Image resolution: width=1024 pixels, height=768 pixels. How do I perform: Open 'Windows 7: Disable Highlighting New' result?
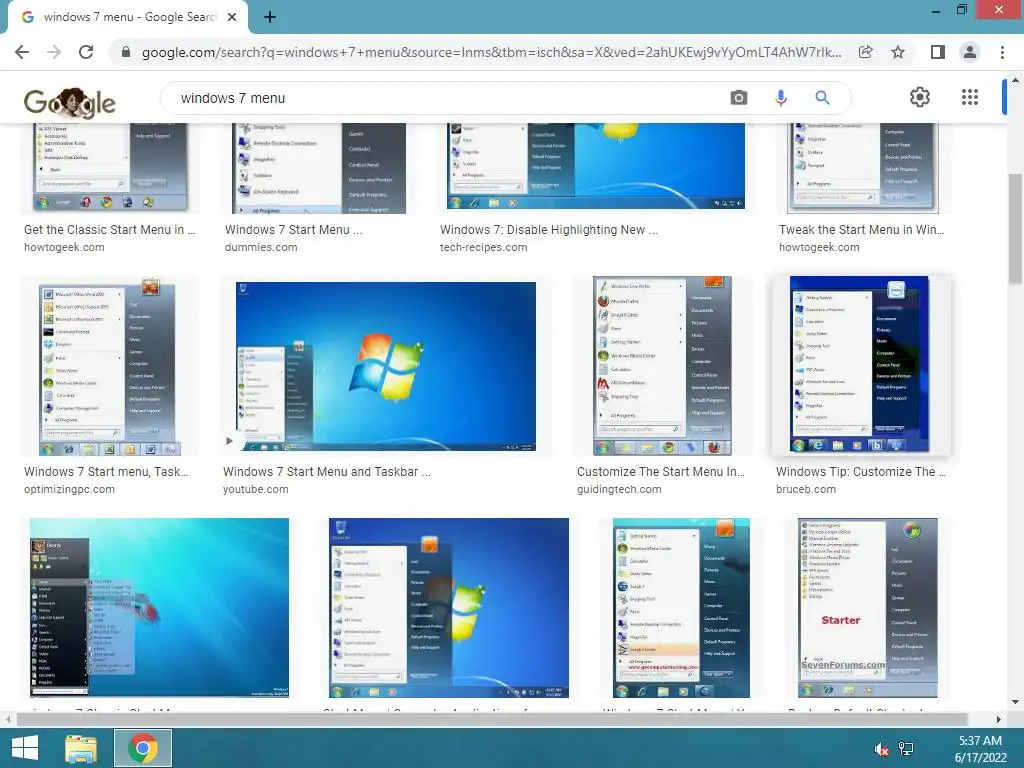[549, 230]
